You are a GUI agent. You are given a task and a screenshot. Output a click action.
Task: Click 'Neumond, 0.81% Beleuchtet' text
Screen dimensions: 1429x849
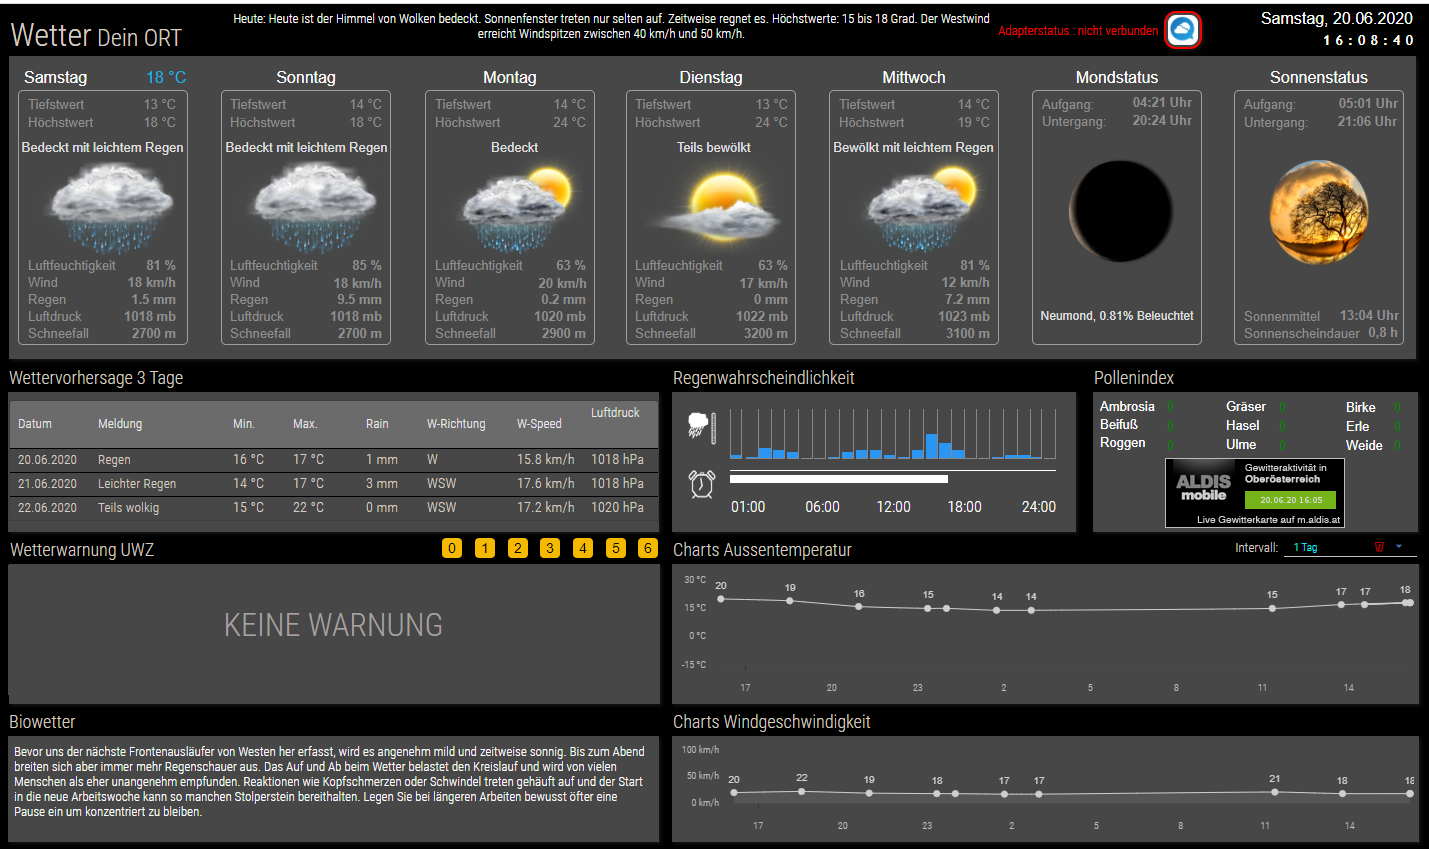pyautogui.click(x=1117, y=316)
